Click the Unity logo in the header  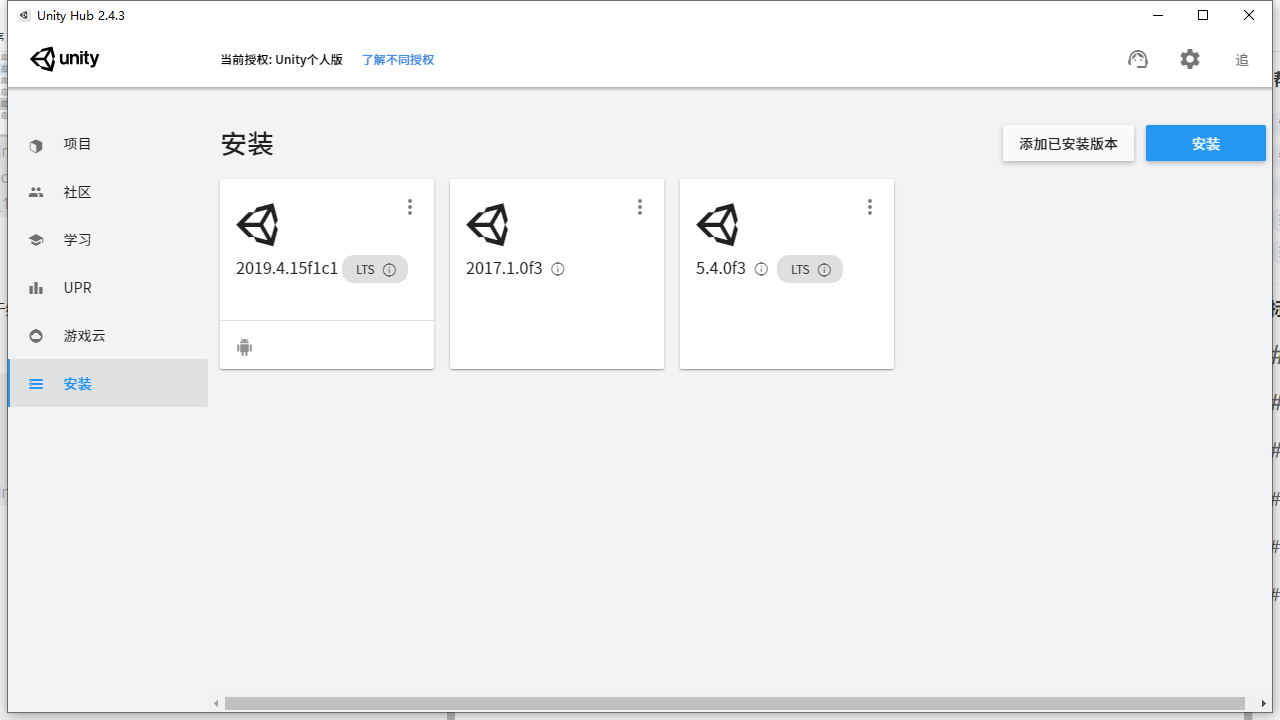click(64, 59)
